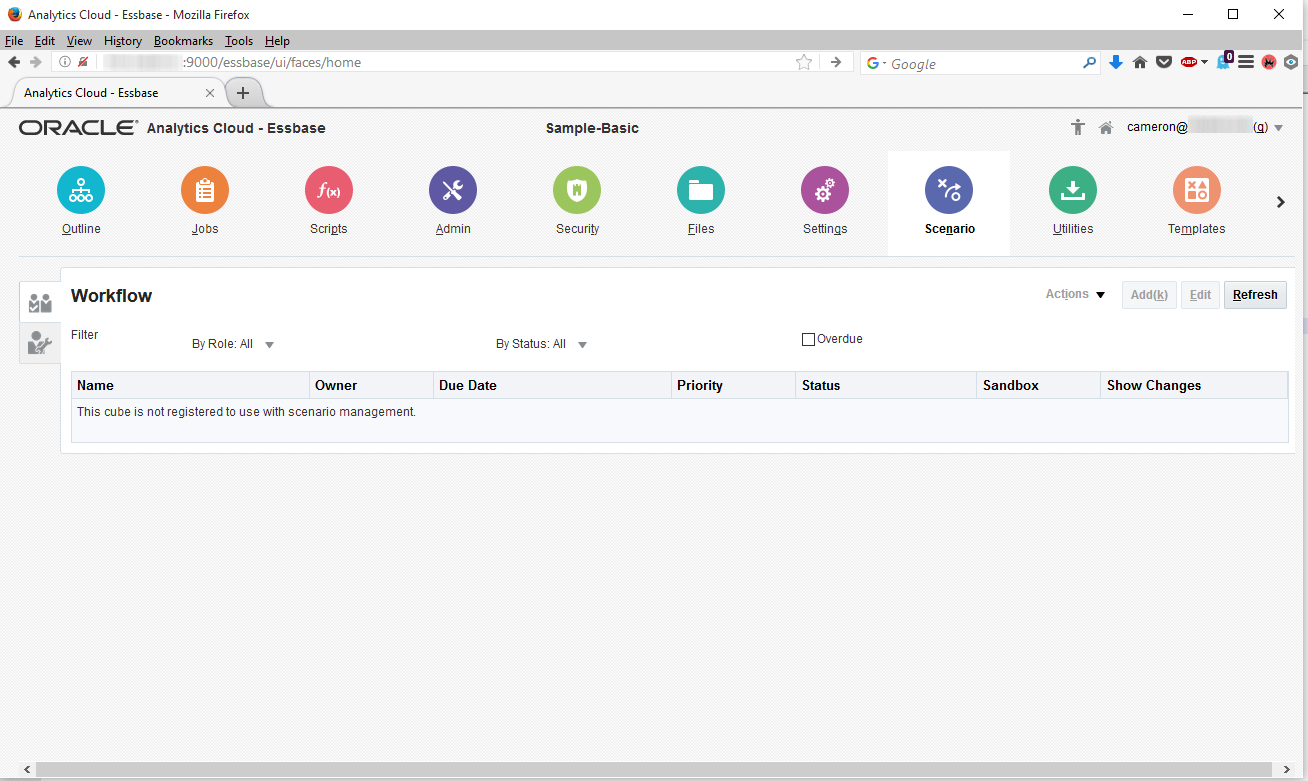
Task: Open Adblock Plus dropdown arrow
Action: coord(1204,62)
